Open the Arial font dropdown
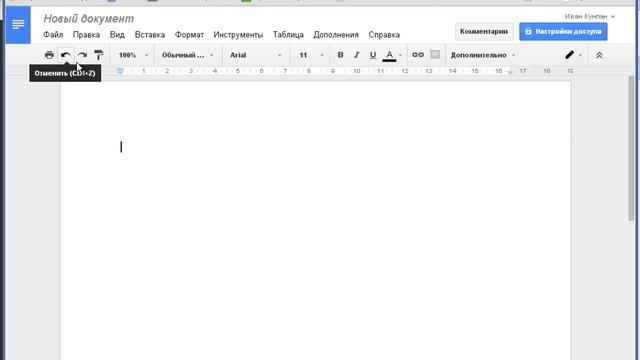This screenshot has height=360, width=640. tap(256, 55)
